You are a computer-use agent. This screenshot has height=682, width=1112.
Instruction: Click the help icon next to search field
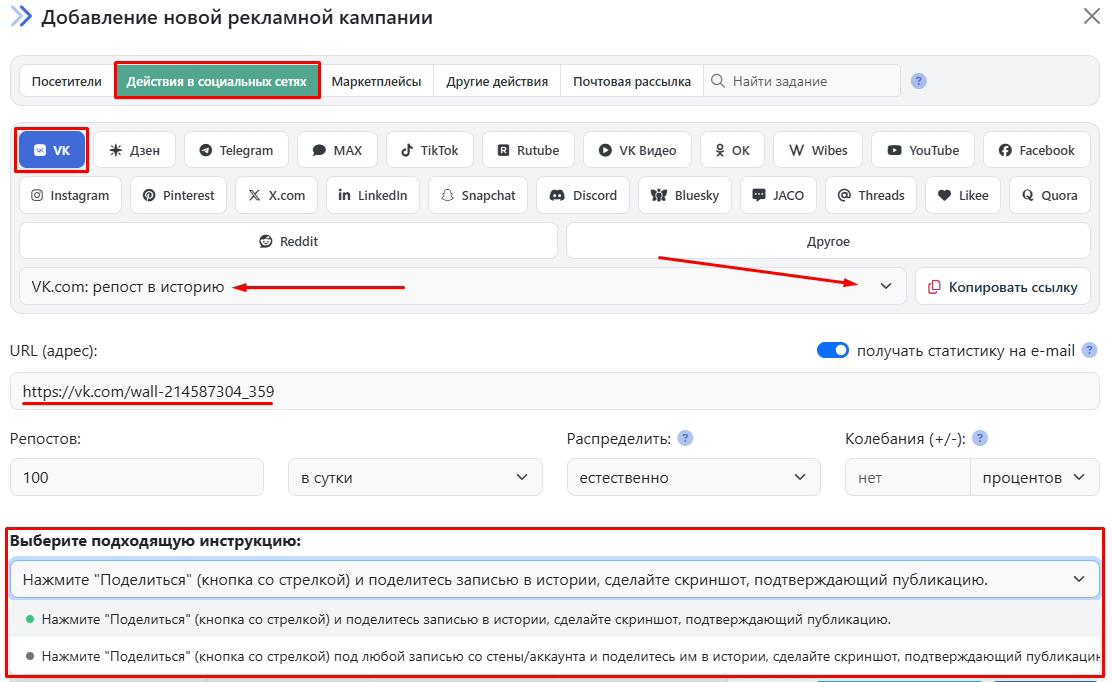pyautogui.click(x=918, y=81)
